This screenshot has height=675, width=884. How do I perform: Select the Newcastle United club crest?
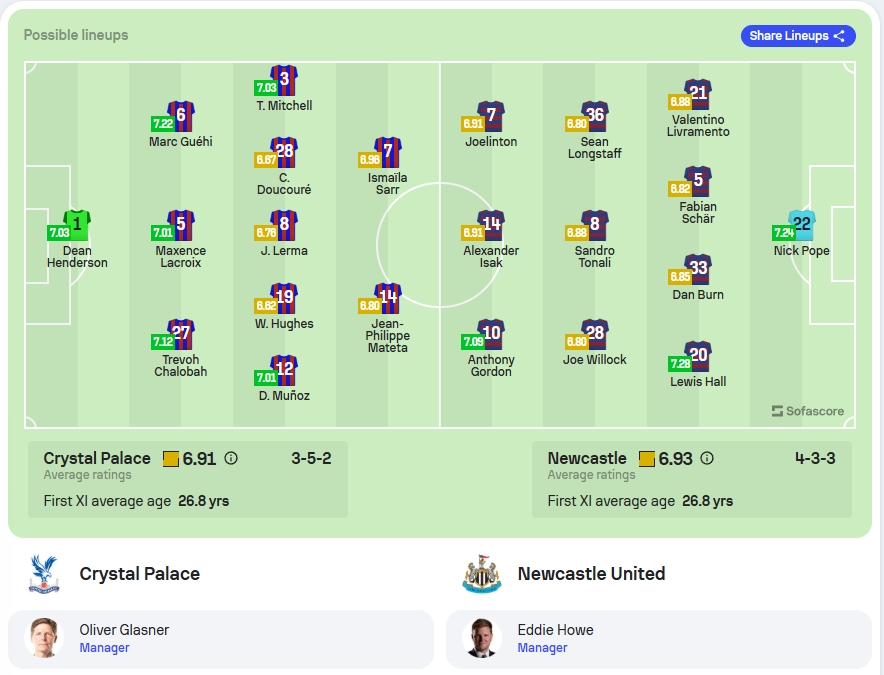pyautogui.click(x=481, y=573)
